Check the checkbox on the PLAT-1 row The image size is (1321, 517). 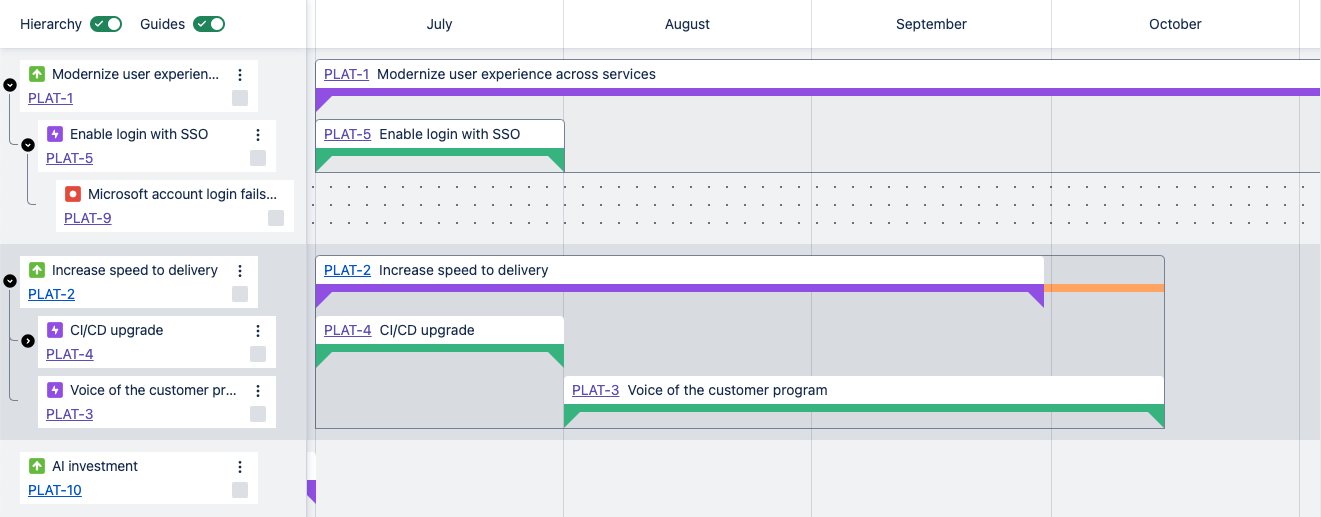[x=240, y=98]
